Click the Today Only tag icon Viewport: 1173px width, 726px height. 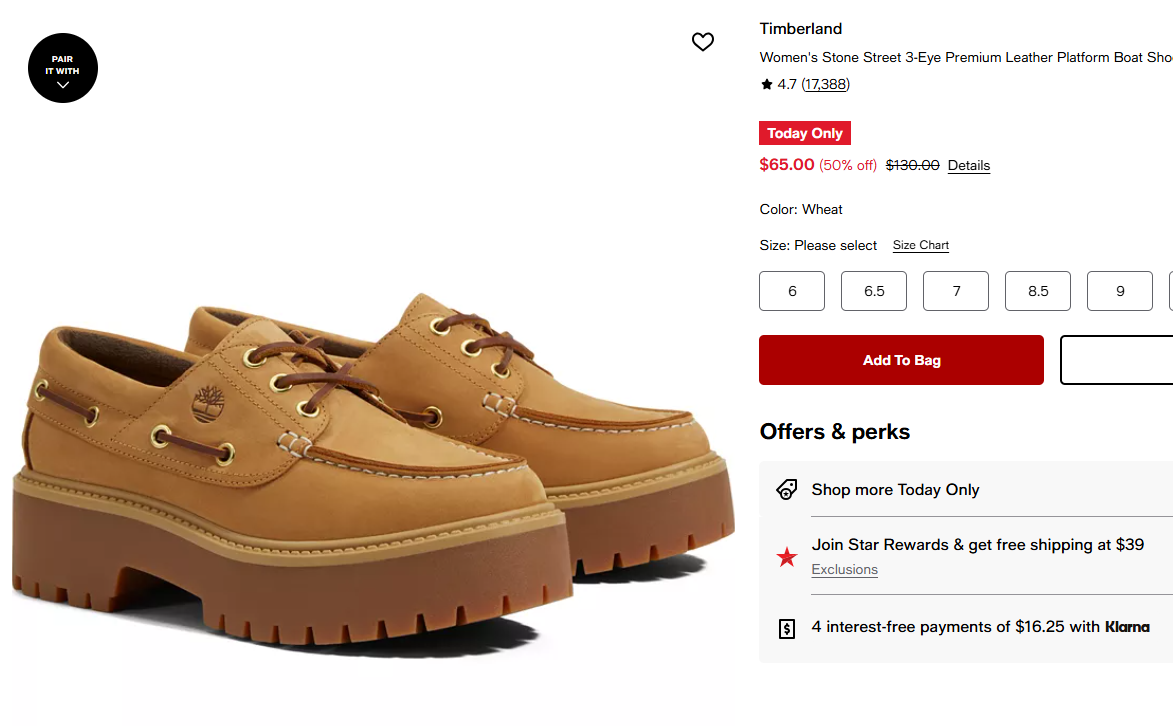point(786,489)
